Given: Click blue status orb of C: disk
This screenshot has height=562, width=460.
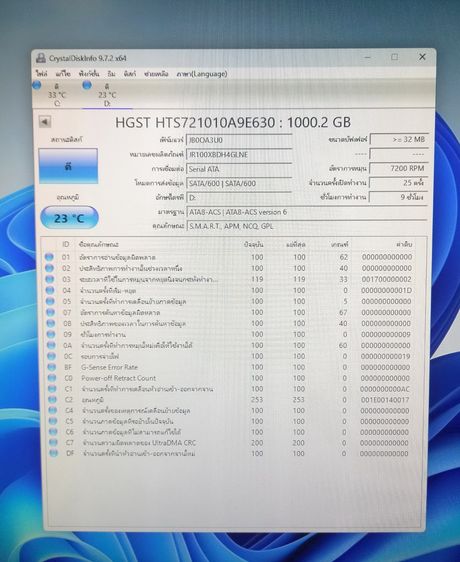Looking at the screenshot, I should coord(37,85).
